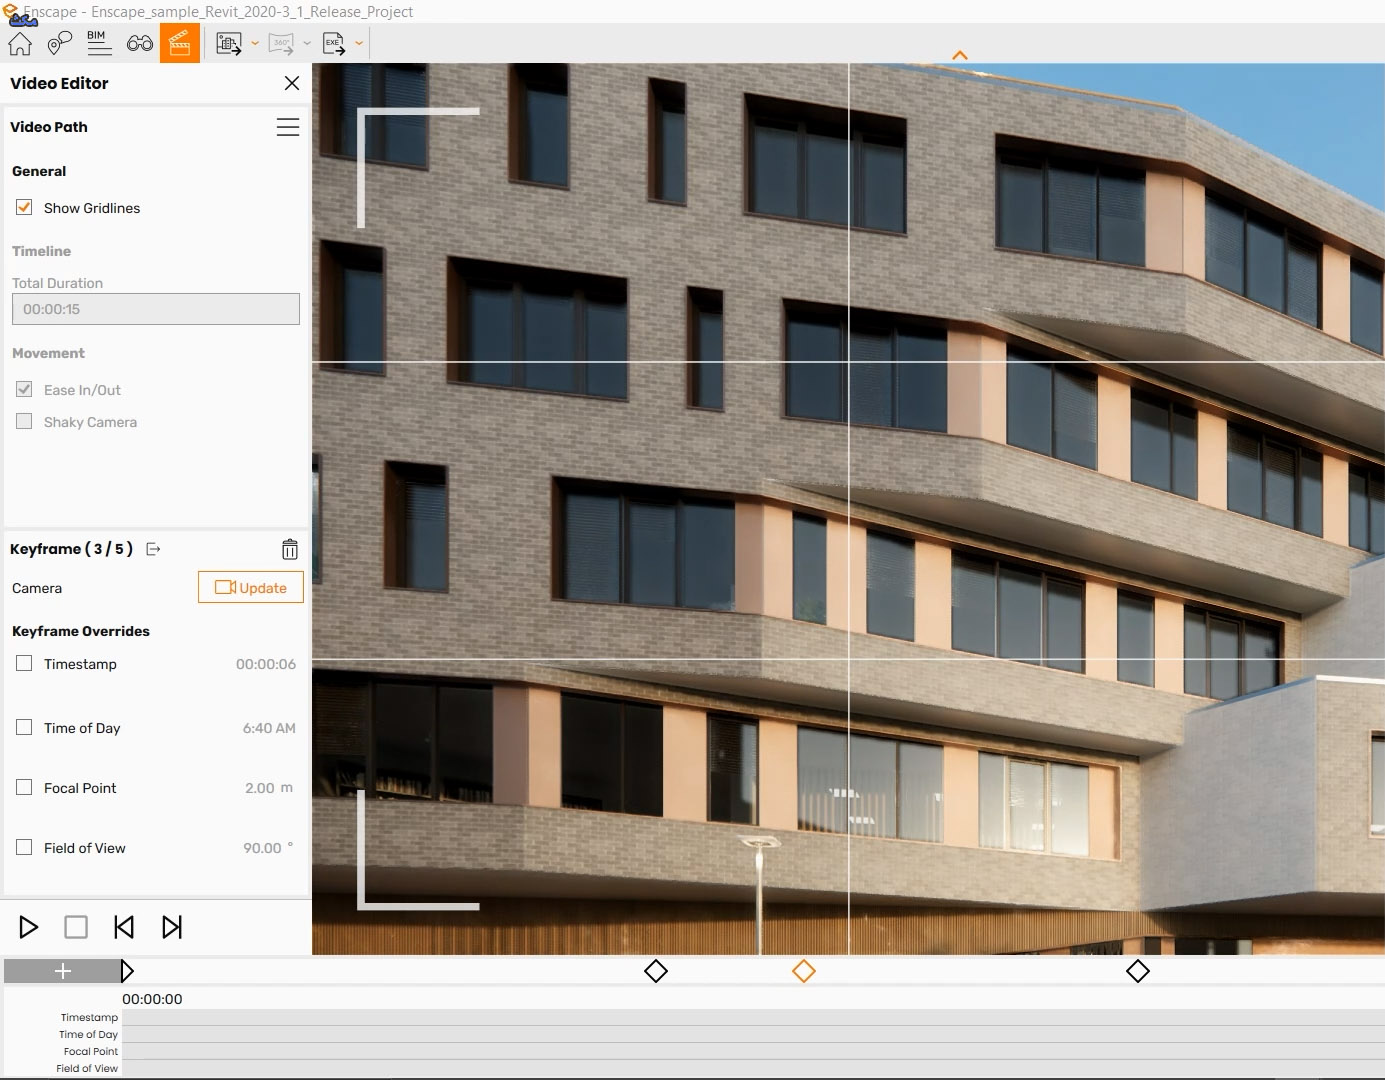This screenshot has width=1385, height=1080.
Task: Expand the EXE export dropdown arrow
Action: coord(359,43)
